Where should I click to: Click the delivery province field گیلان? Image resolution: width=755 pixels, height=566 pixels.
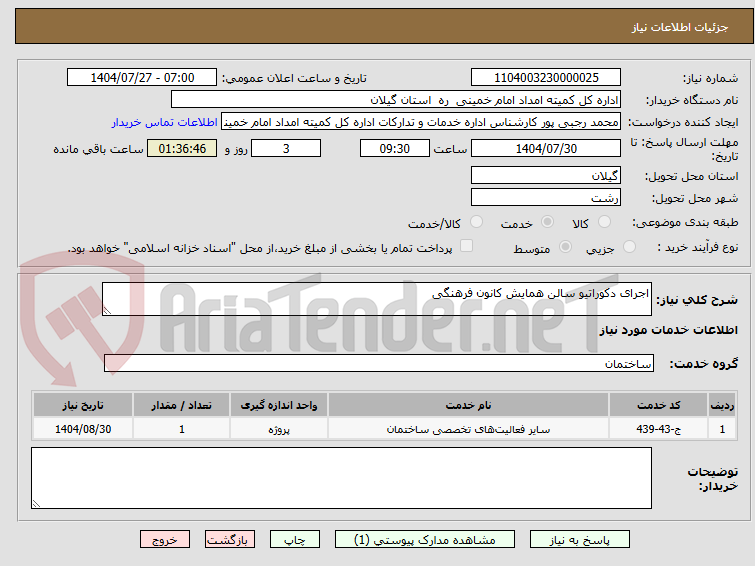(x=546, y=175)
